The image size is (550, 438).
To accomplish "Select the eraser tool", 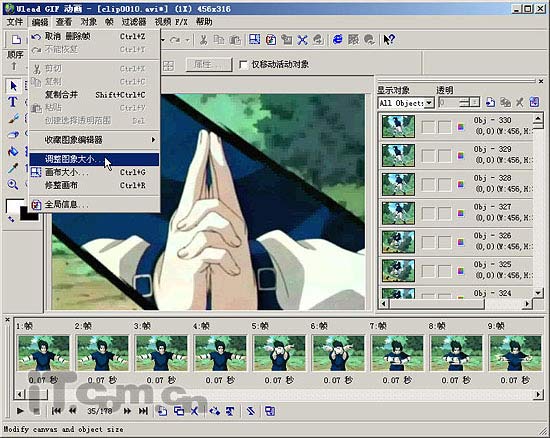I will (13, 135).
